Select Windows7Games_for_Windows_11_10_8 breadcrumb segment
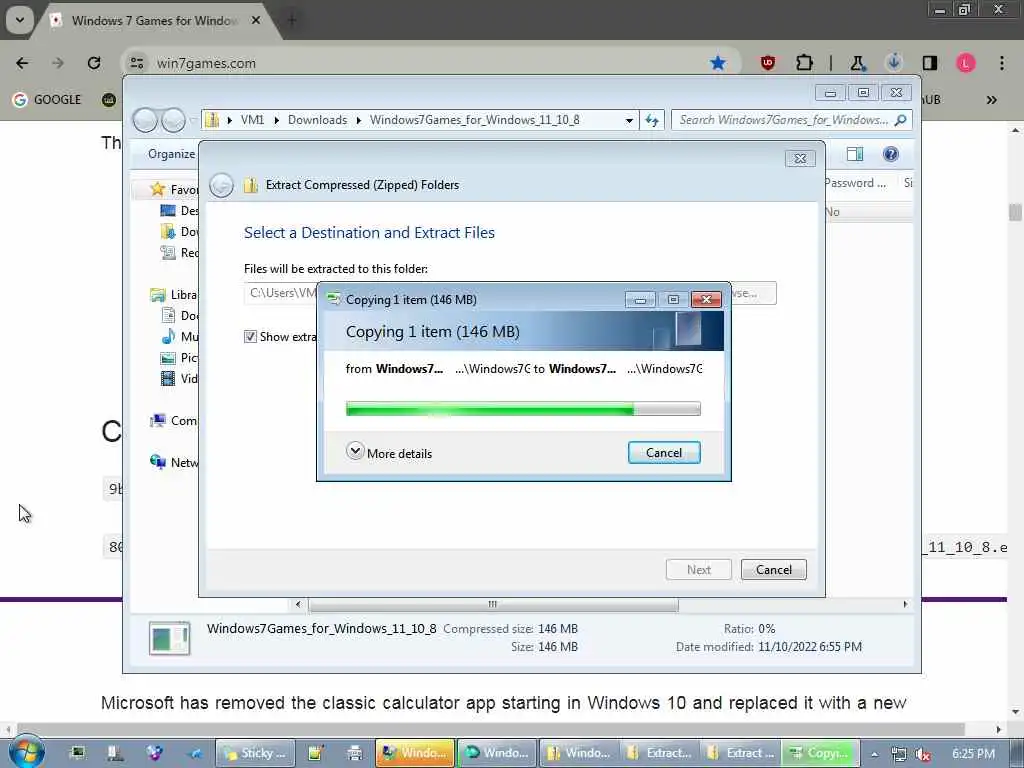The height and width of the screenshot is (768, 1024). point(475,120)
